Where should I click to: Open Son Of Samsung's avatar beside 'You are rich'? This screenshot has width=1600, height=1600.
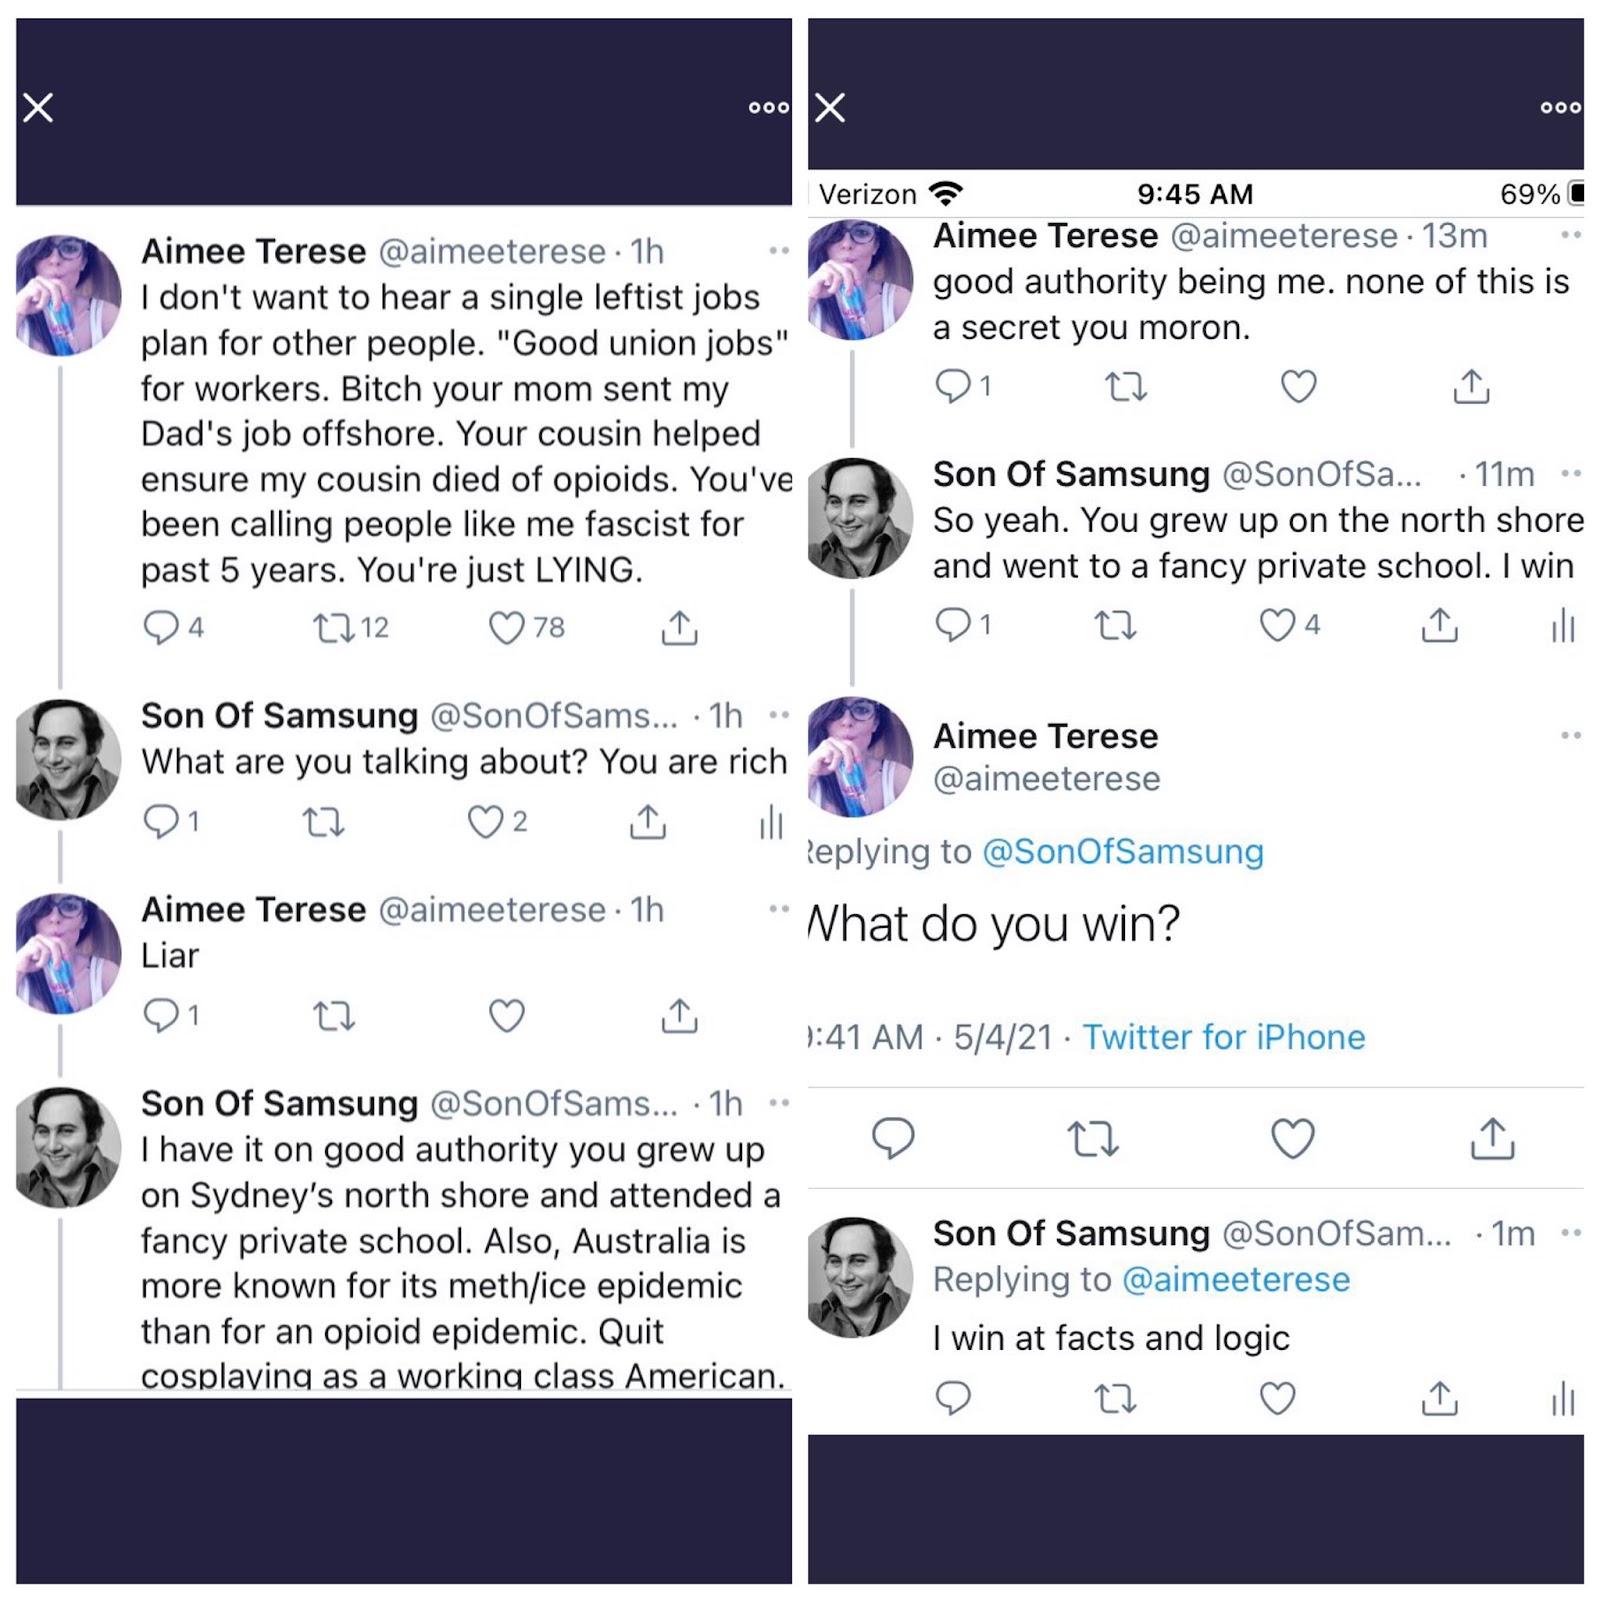click(67, 760)
